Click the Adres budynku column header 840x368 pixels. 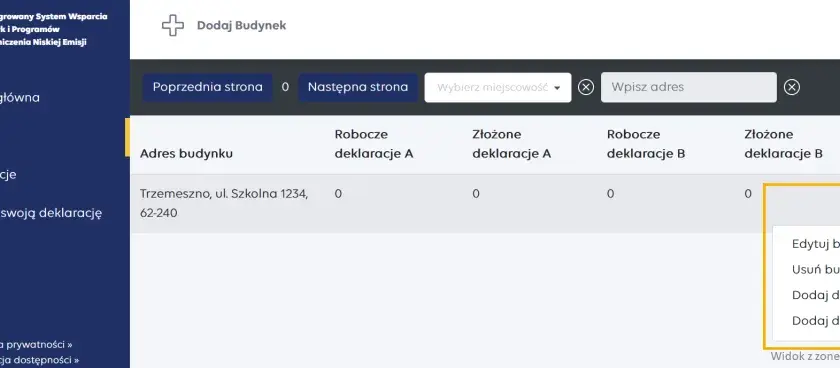pos(186,154)
